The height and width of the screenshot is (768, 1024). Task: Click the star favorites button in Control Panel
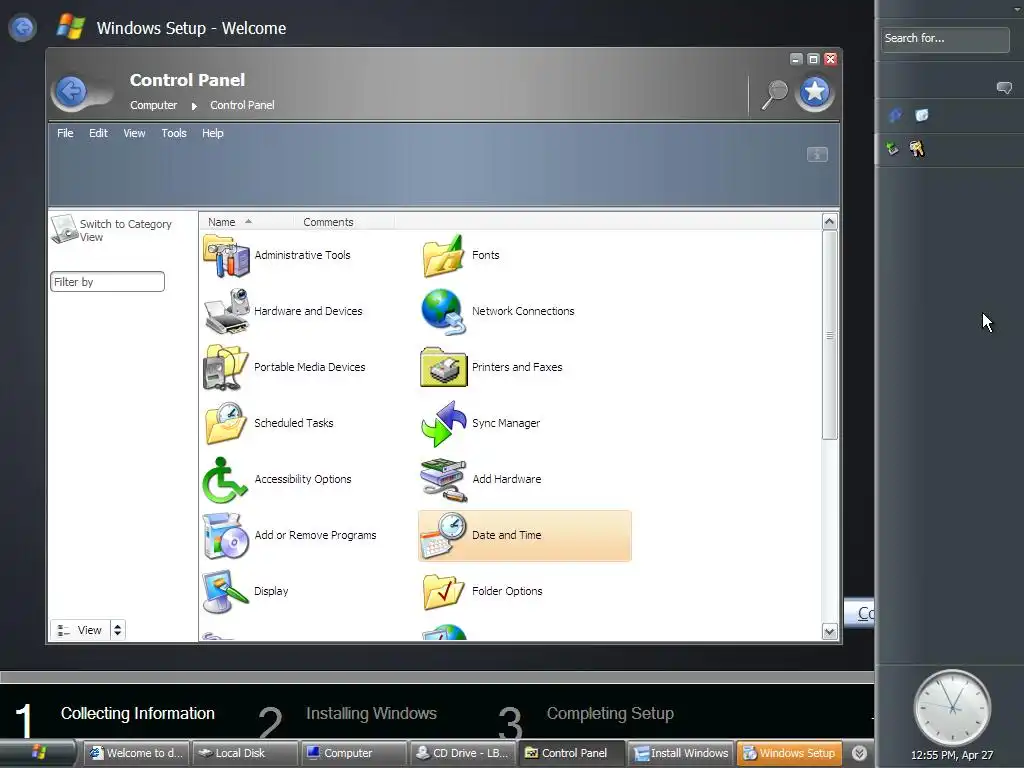click(x=814, y=92)
